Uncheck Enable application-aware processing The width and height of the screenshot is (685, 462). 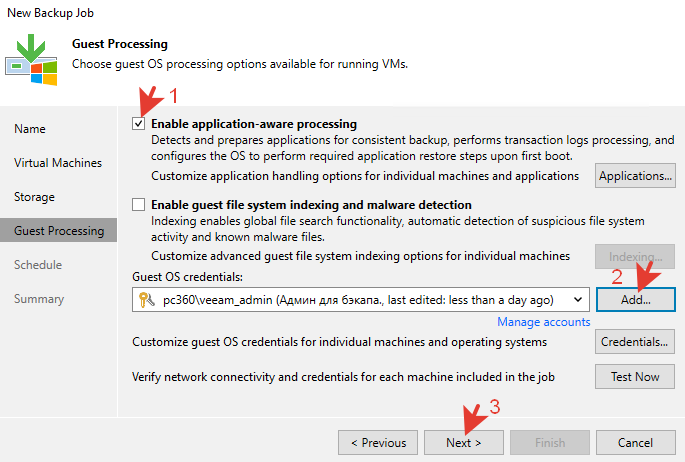click(139, 124)
